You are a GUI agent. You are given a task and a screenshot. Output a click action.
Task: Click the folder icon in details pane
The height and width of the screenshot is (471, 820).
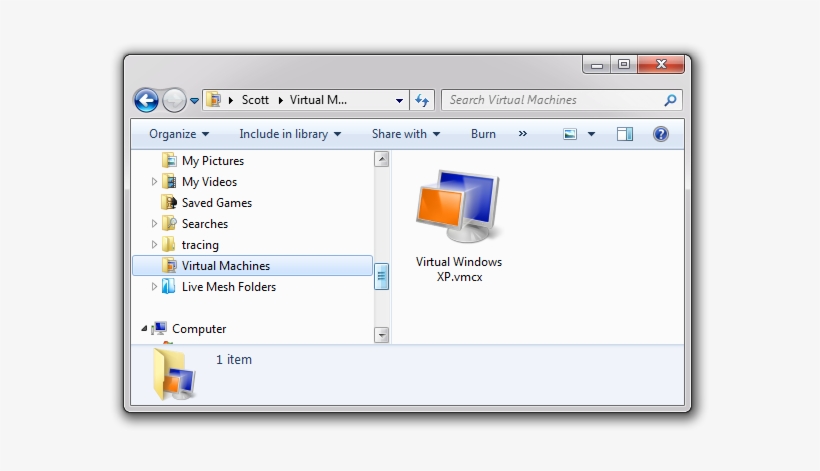(x=174, y=375)
